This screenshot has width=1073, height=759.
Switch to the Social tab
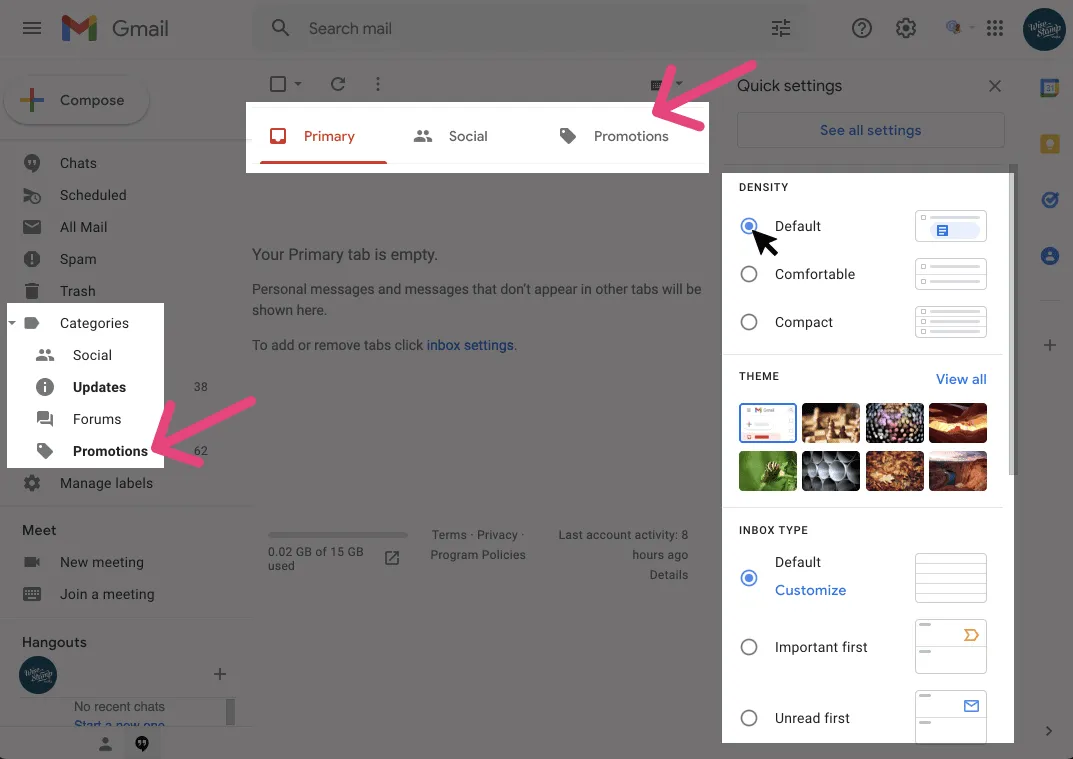click(467, 135)
